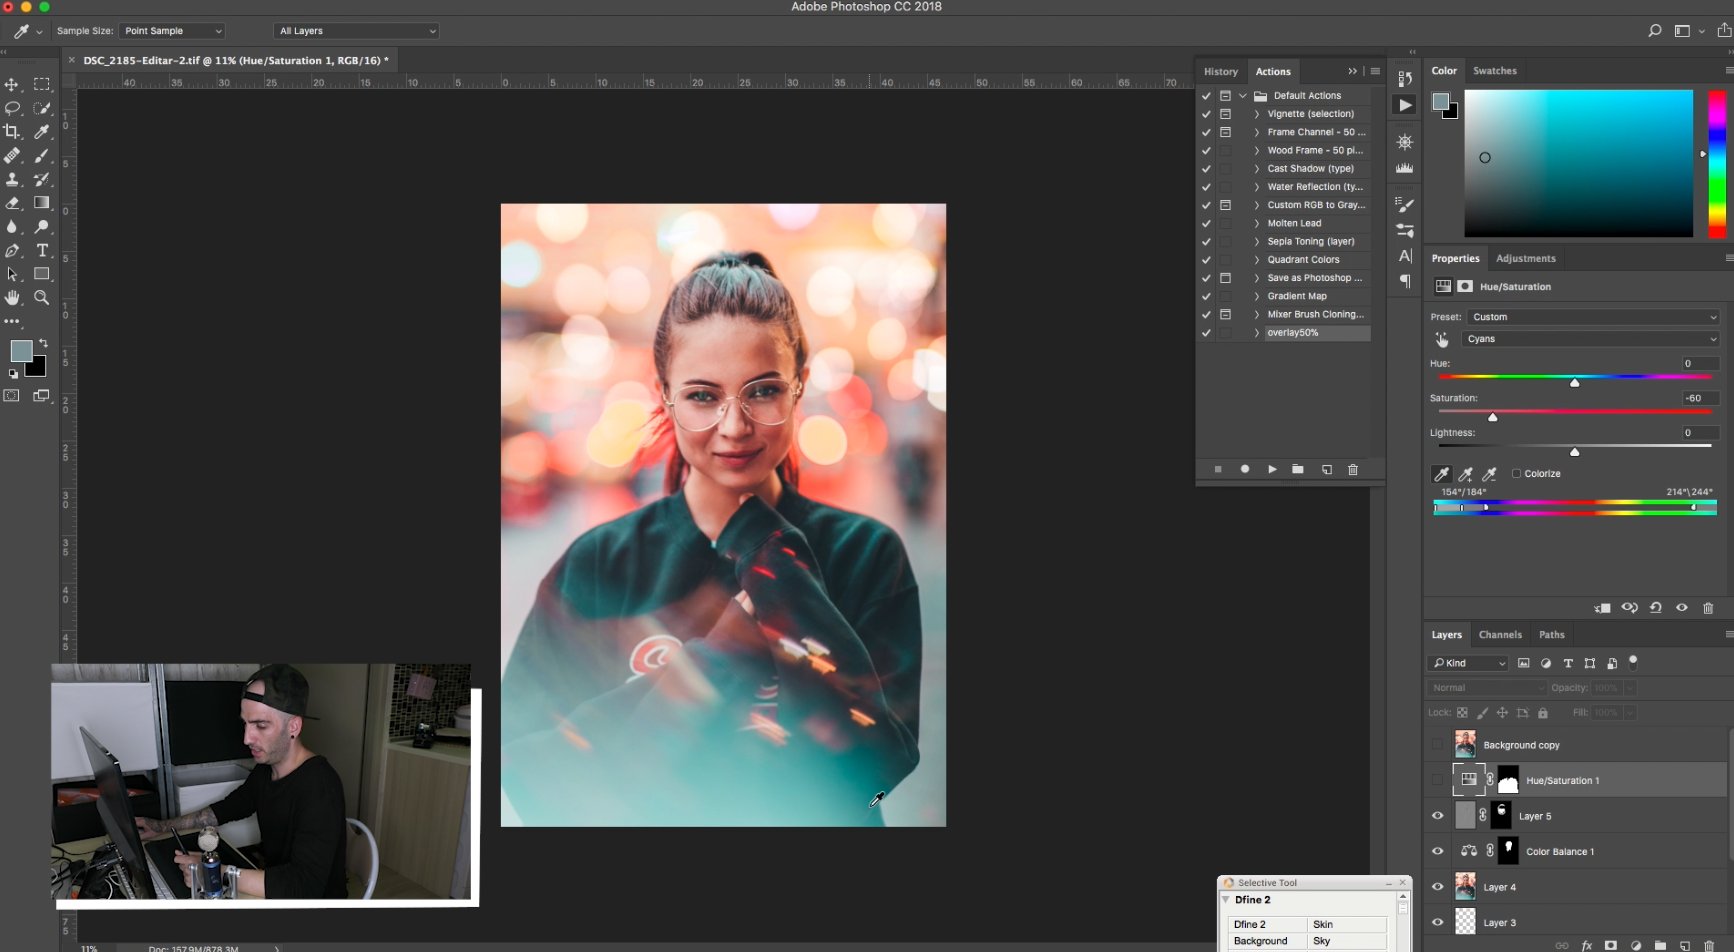Click the Play action button

pyautogui.click(x=1272, y=469)
